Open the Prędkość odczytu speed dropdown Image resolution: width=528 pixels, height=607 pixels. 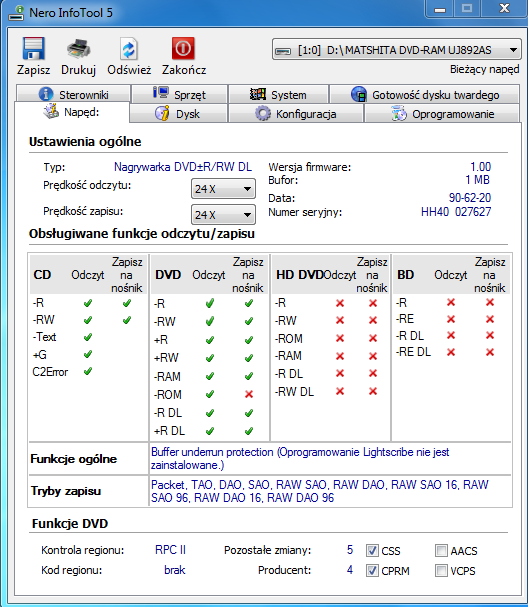223,189
